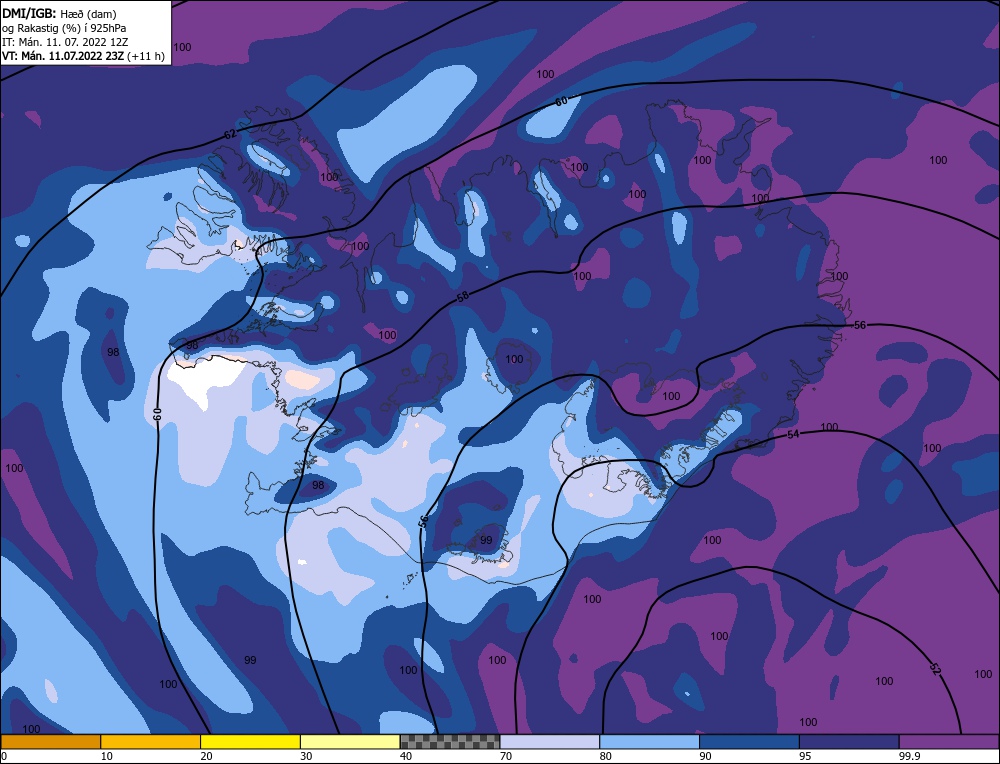Click the medium blue 90–95 legend swatch
The height and width of the screenshot is (764, 1000).
[749, 741]
